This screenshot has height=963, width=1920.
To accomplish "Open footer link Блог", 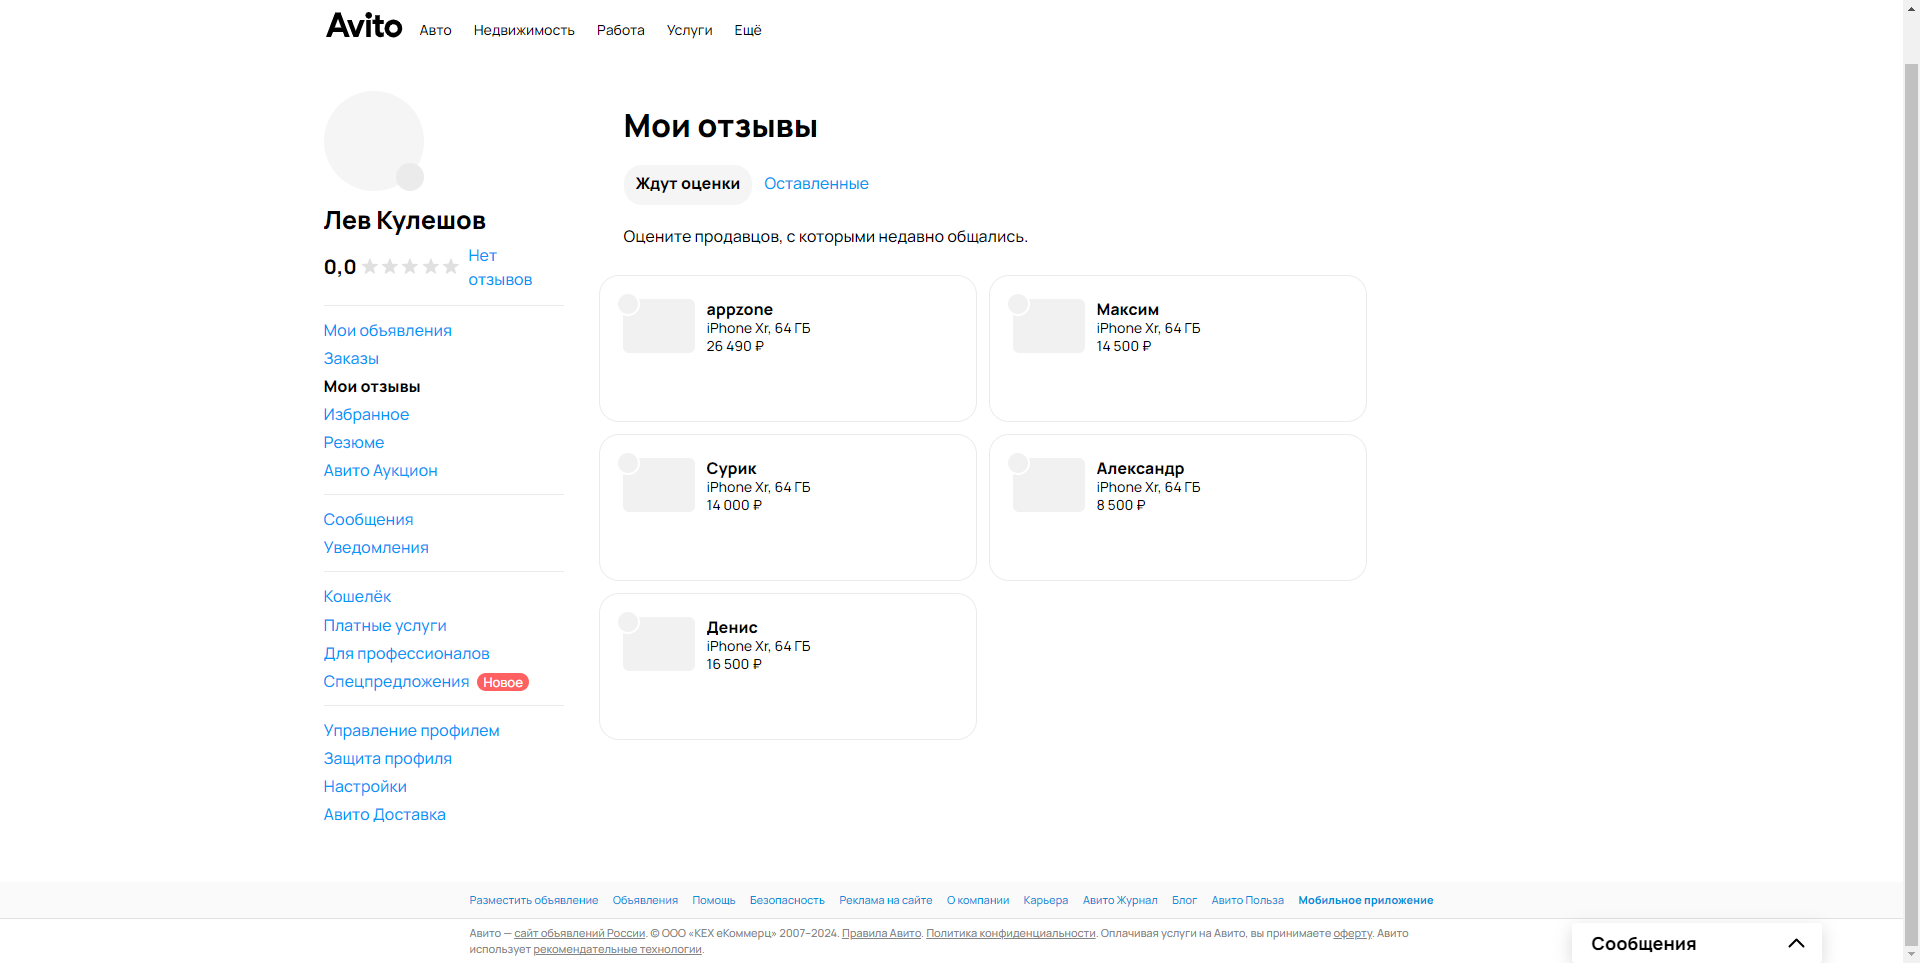I will pos(1184,900).
